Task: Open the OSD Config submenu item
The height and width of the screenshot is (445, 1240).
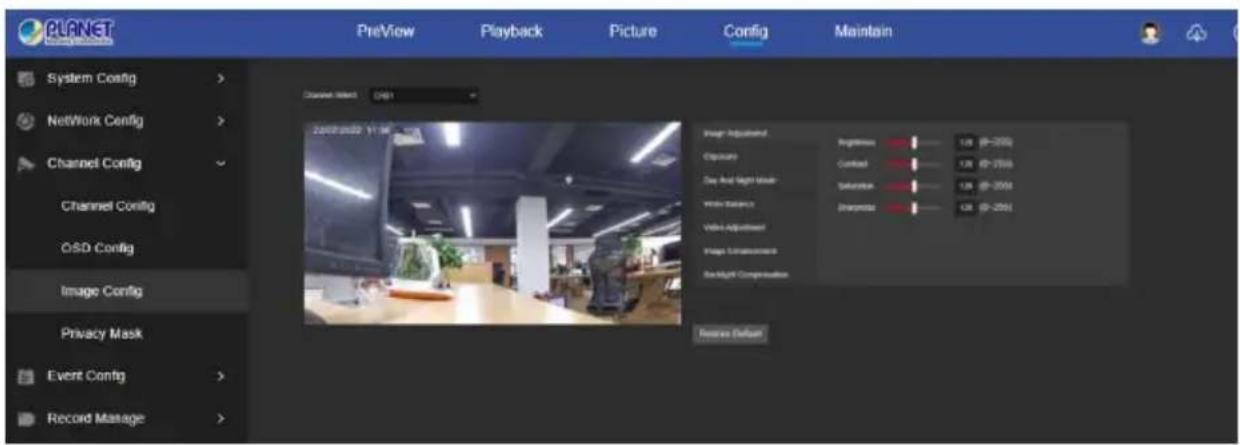Action: click(x=97, y=248)
